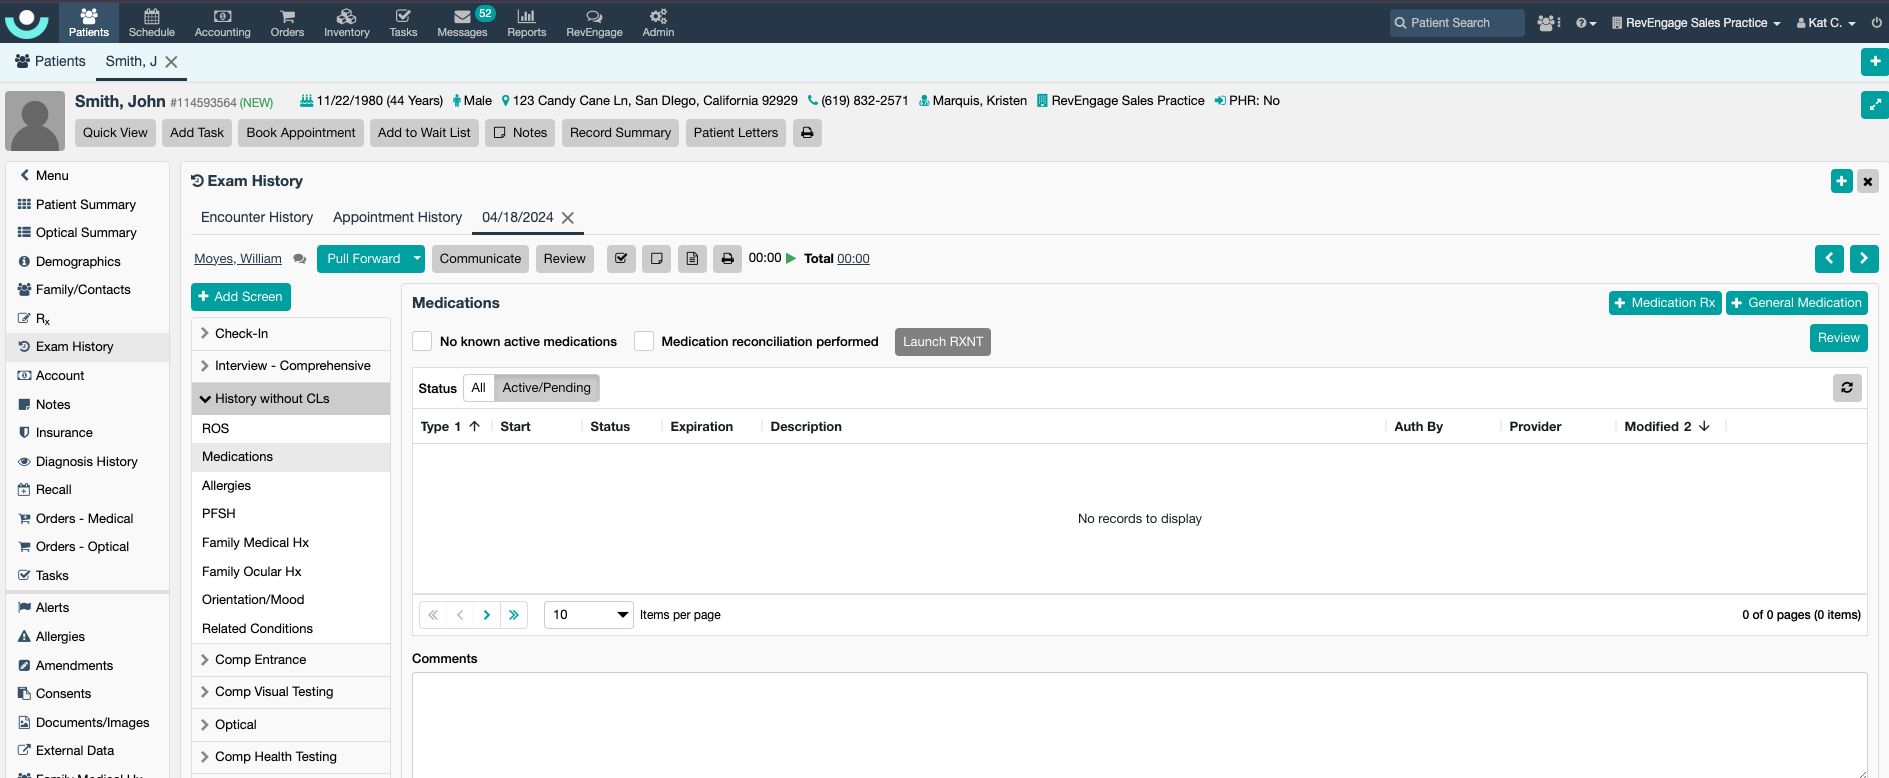1889x778 pixels.
Task: Switch to Encounter History tab
Action: click(x=256, y=218)
